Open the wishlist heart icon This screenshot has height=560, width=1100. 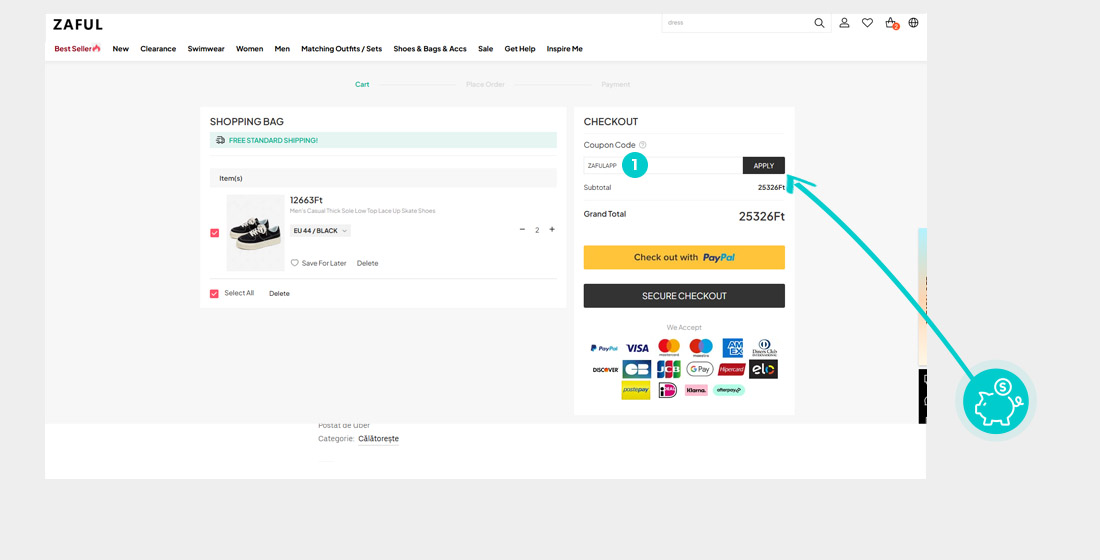coord(867,22)
